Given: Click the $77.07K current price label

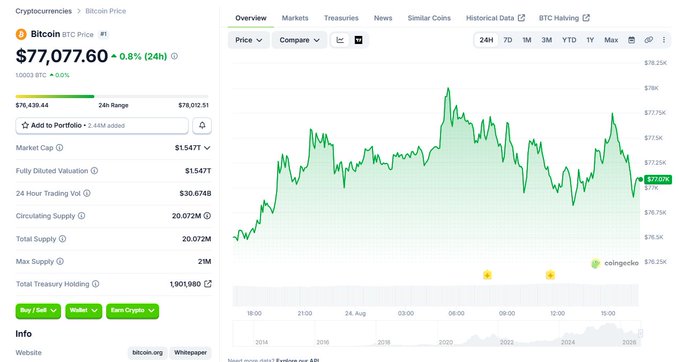Looking at the screenshot, I should [658, 179].
